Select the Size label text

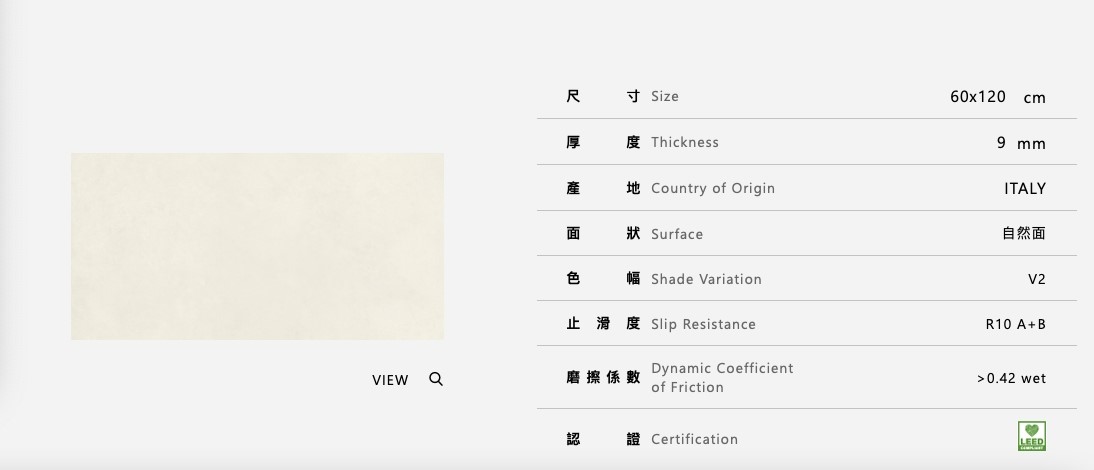(664, 96)
